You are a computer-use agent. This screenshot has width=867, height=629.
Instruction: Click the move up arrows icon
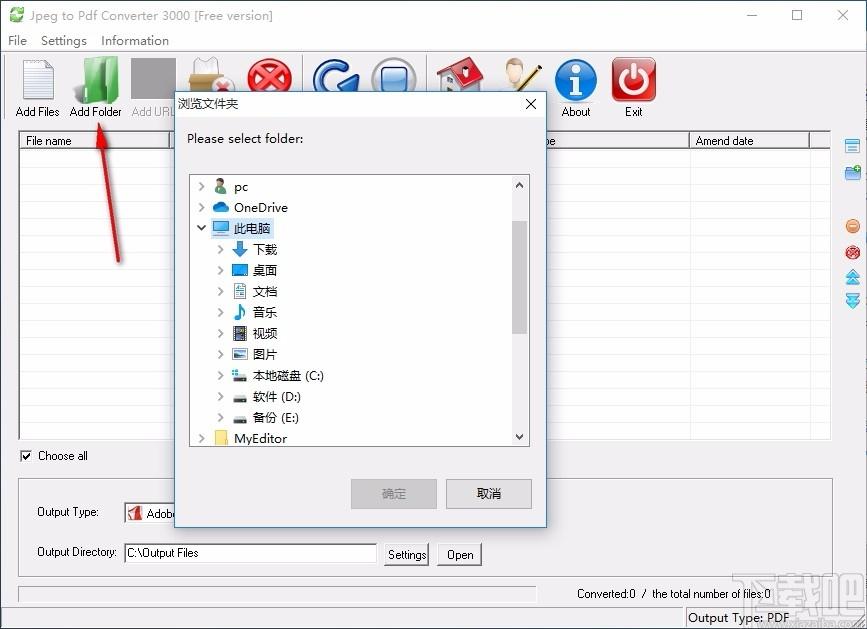[x=853, y=277]
